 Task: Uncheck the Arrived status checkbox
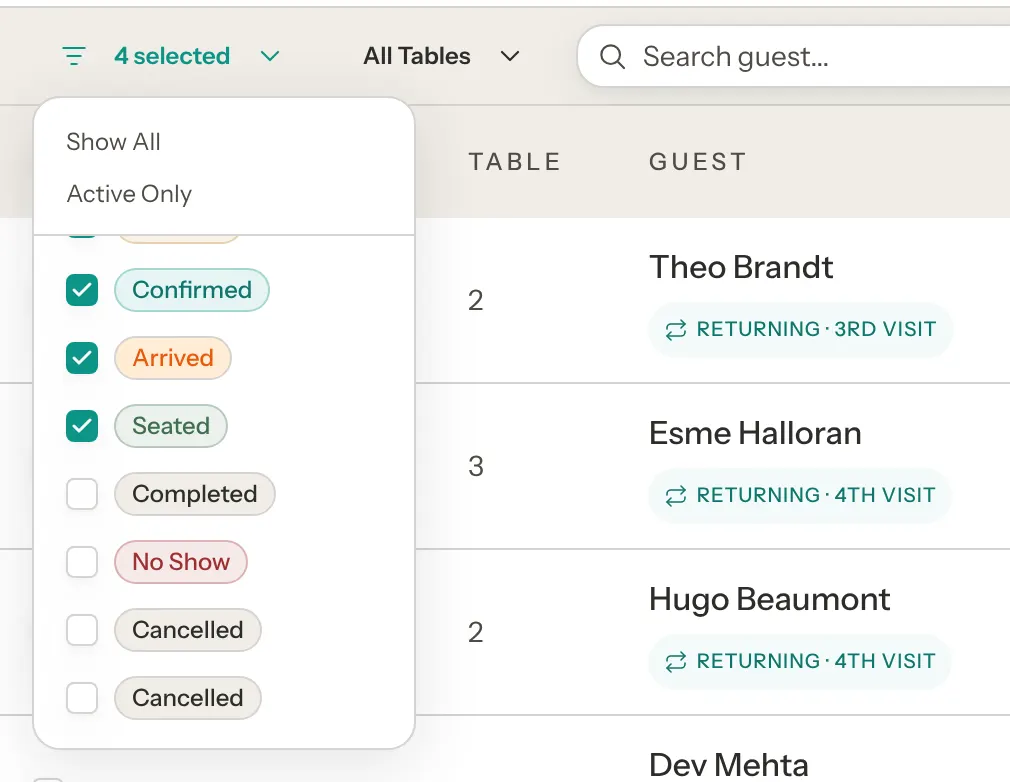pyautogui.click(x=82, y=358)
